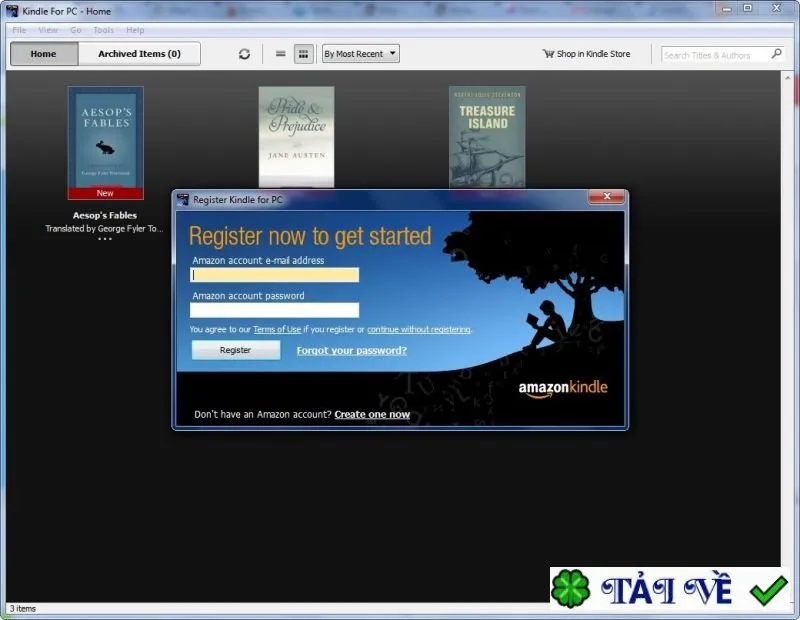Click the Kindle Store shopping cart icon
This screenshot has width=800, height=620.
coord(548,54)
